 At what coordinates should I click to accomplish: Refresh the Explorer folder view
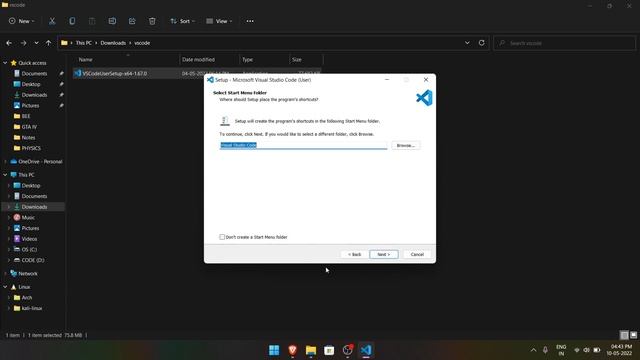pyautogui.click(x=482, y=43)
